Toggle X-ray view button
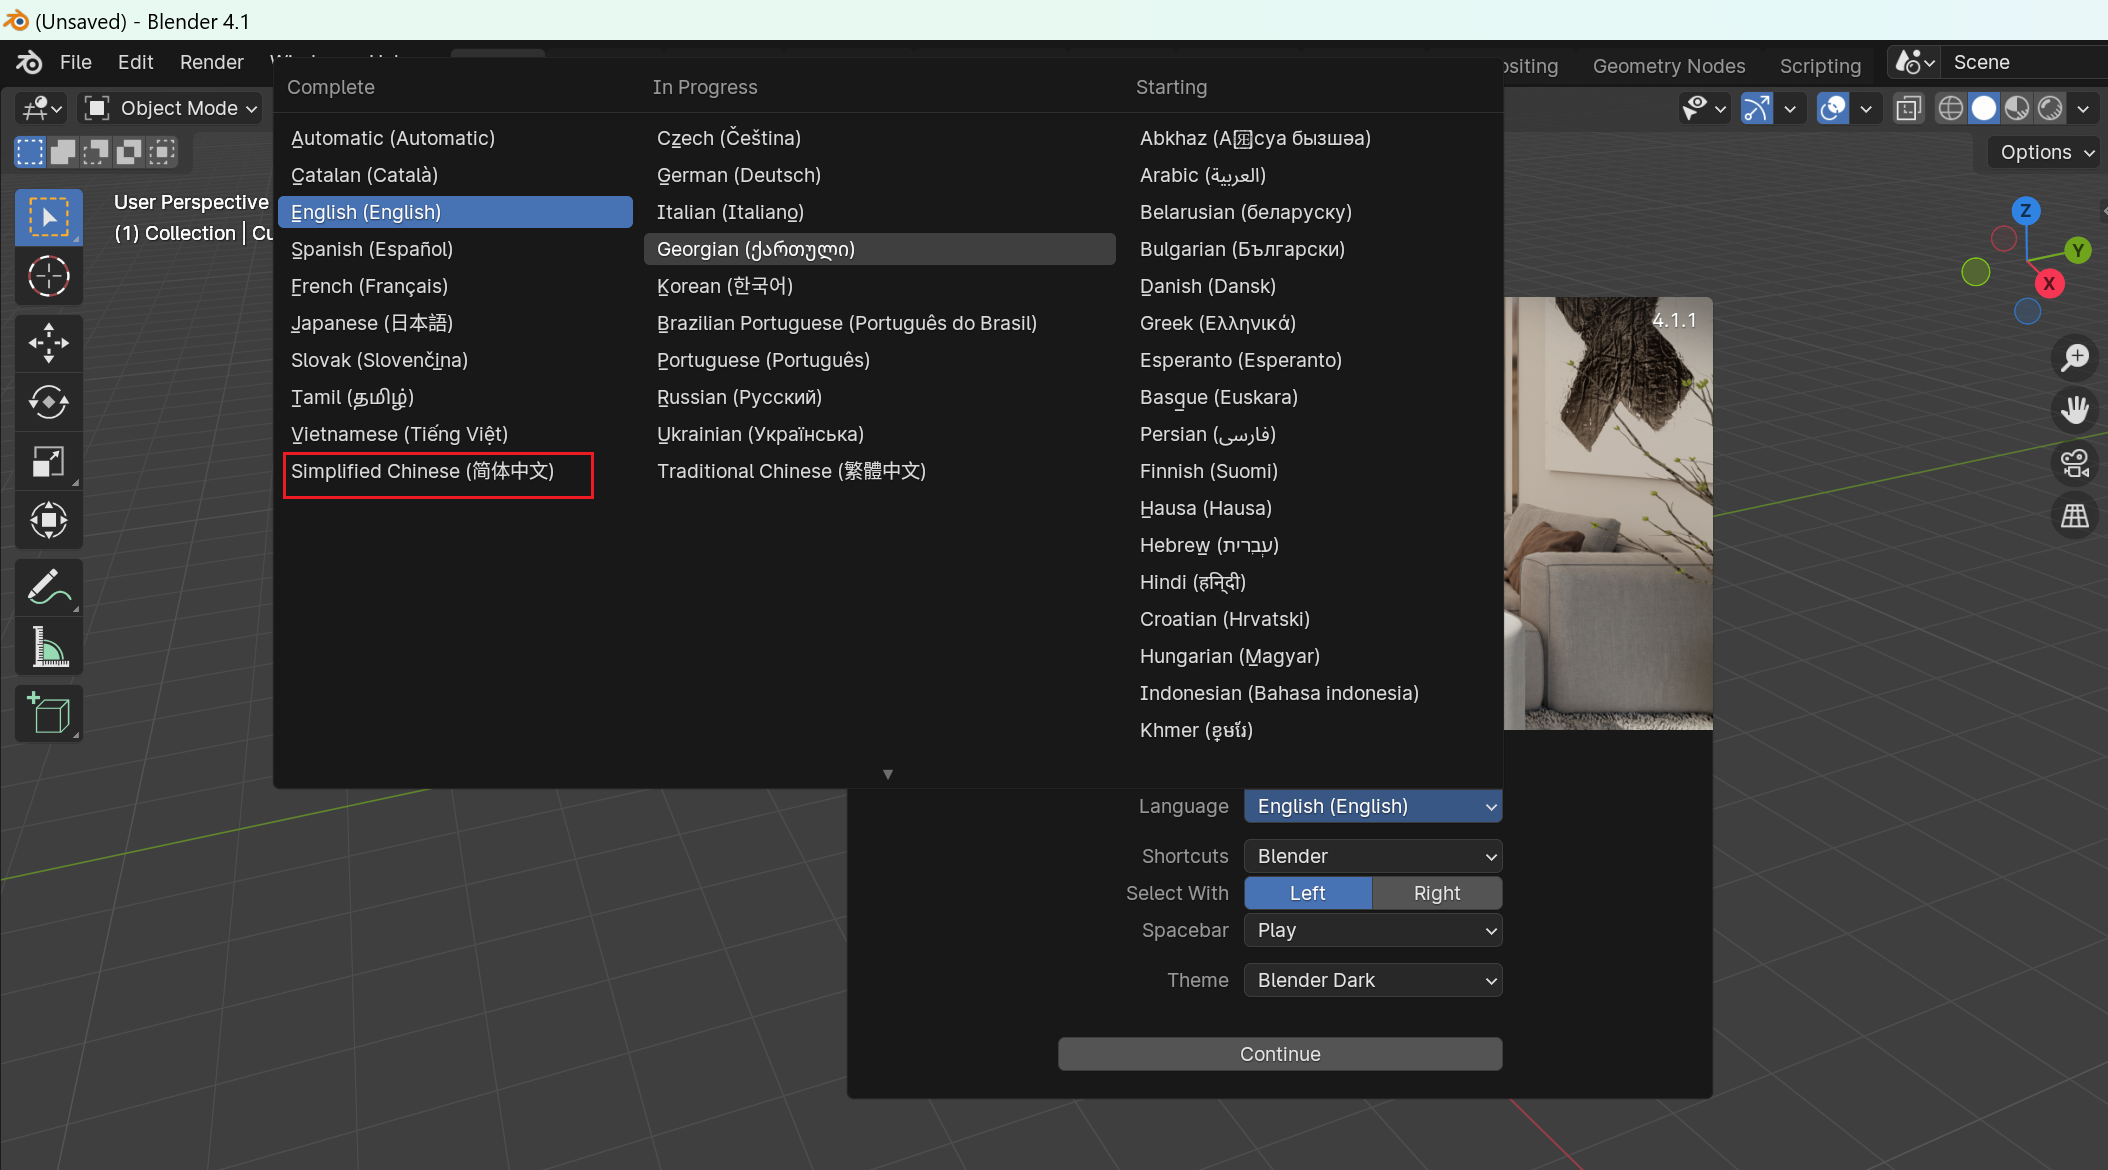The width and height of the screenshot is (2108, 1170). [1908, 108]
